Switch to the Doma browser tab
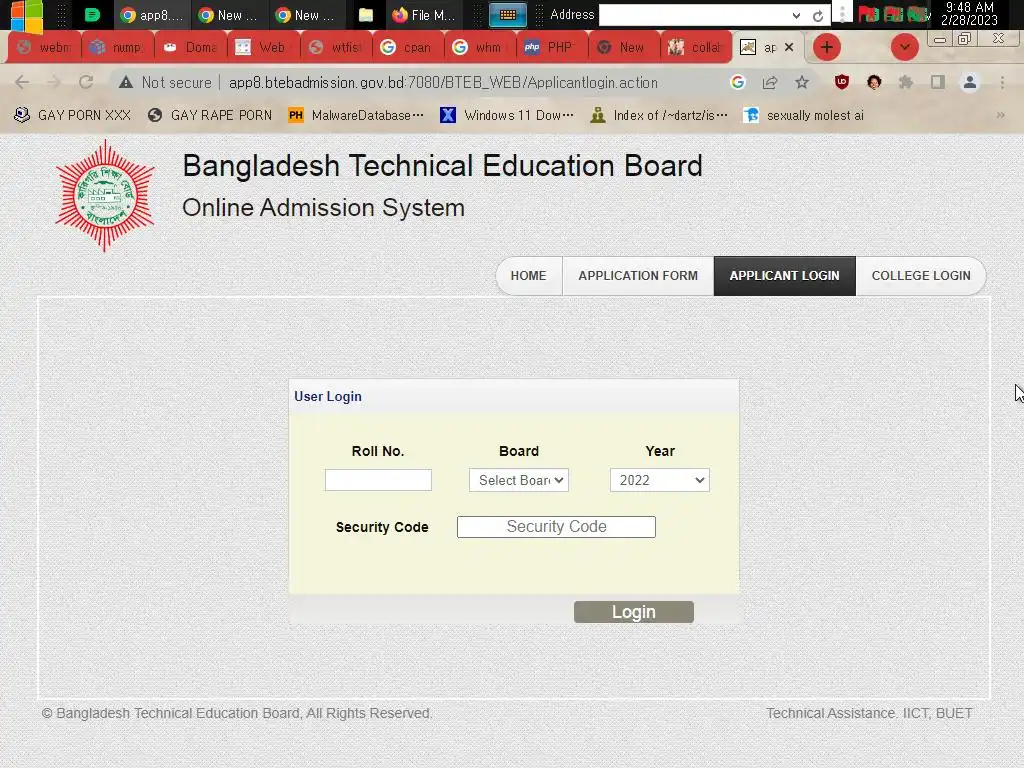This screenshot has width=1024, height=768. point(189,47)
